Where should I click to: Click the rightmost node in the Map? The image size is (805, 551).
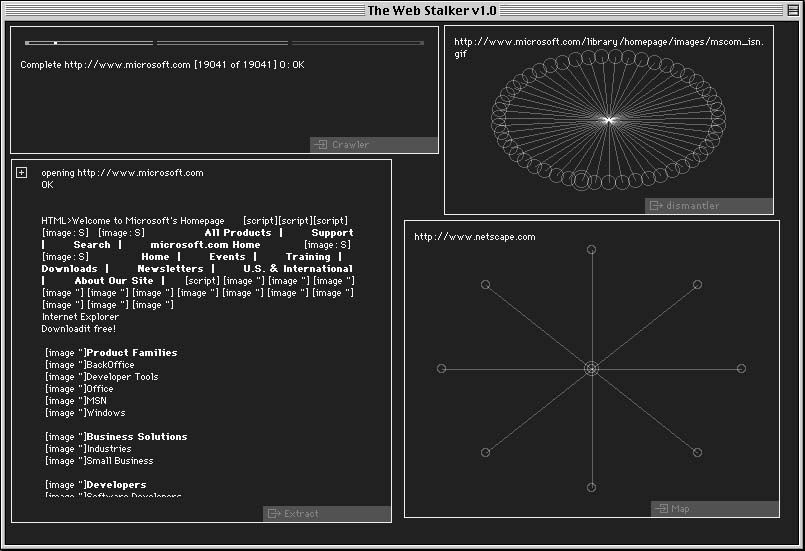pyautogui.click(x=741, y=369)
